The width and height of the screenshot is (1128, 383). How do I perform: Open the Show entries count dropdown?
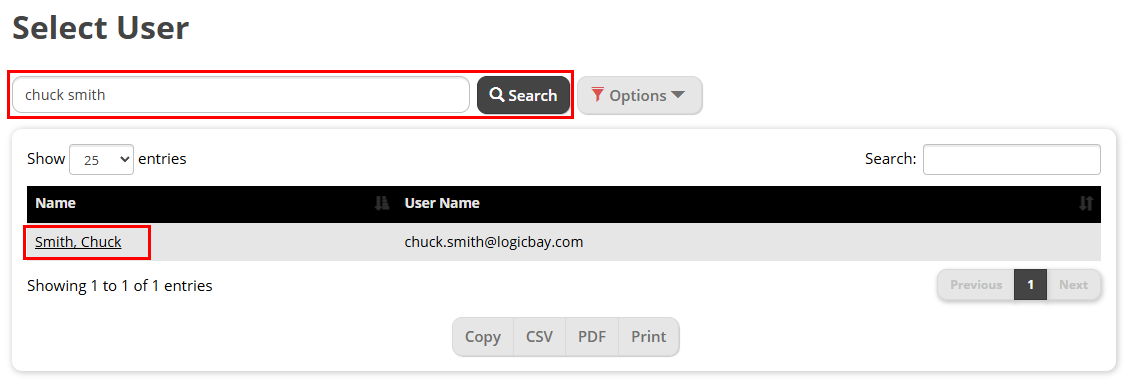[x=101, y=160]
